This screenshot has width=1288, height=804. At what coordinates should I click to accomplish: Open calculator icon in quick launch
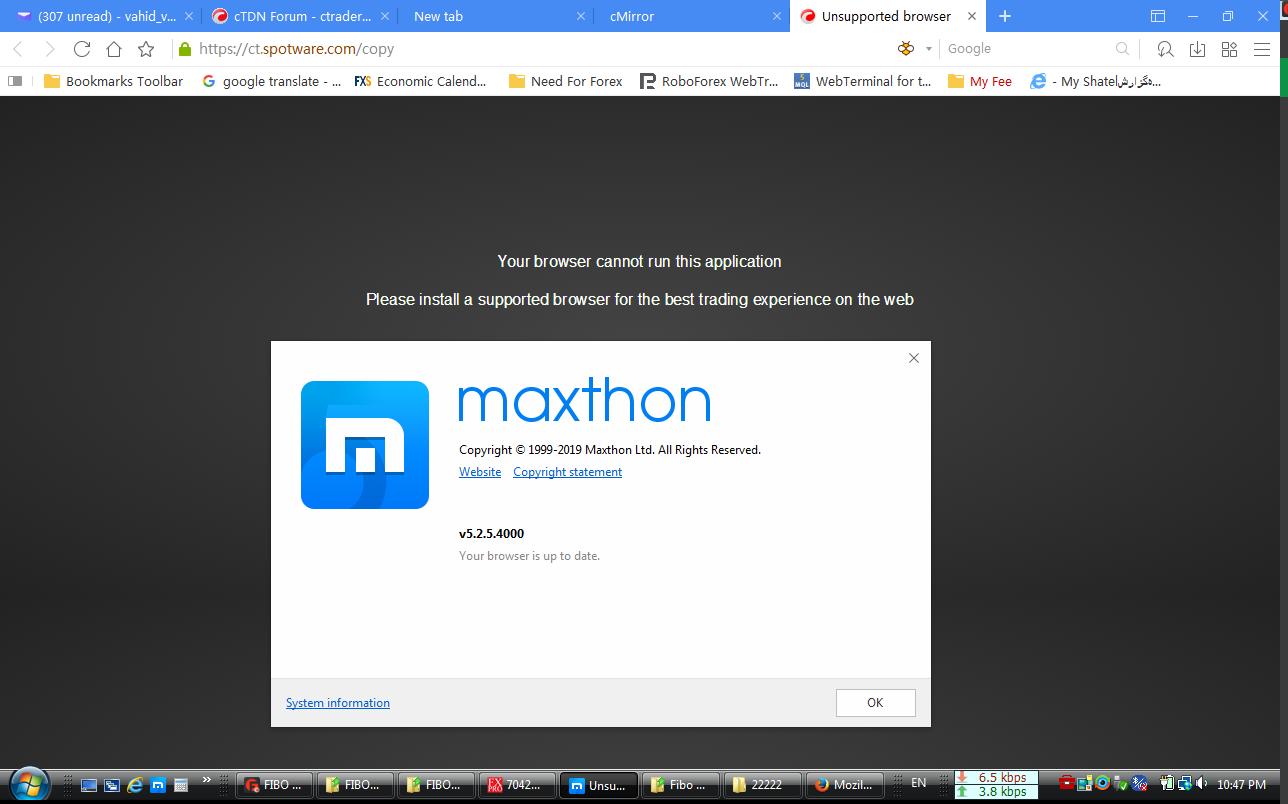(x=180, y=786)
